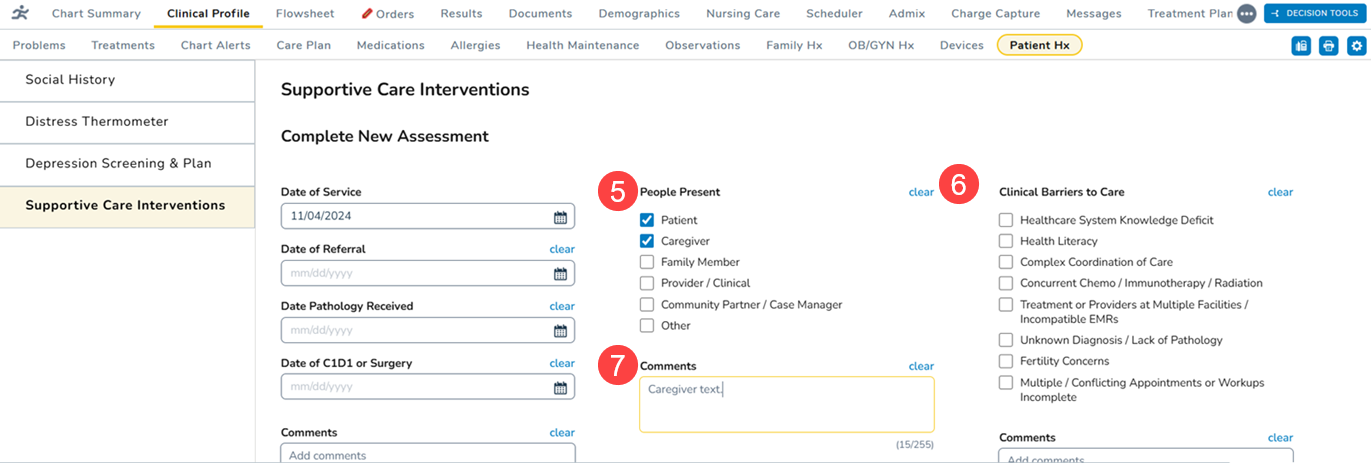Image resolution: width=1371 pixels, height=463 pixels.
Task: Uncheck the Caregiver checkbox
Action: (x=647, y=241)
